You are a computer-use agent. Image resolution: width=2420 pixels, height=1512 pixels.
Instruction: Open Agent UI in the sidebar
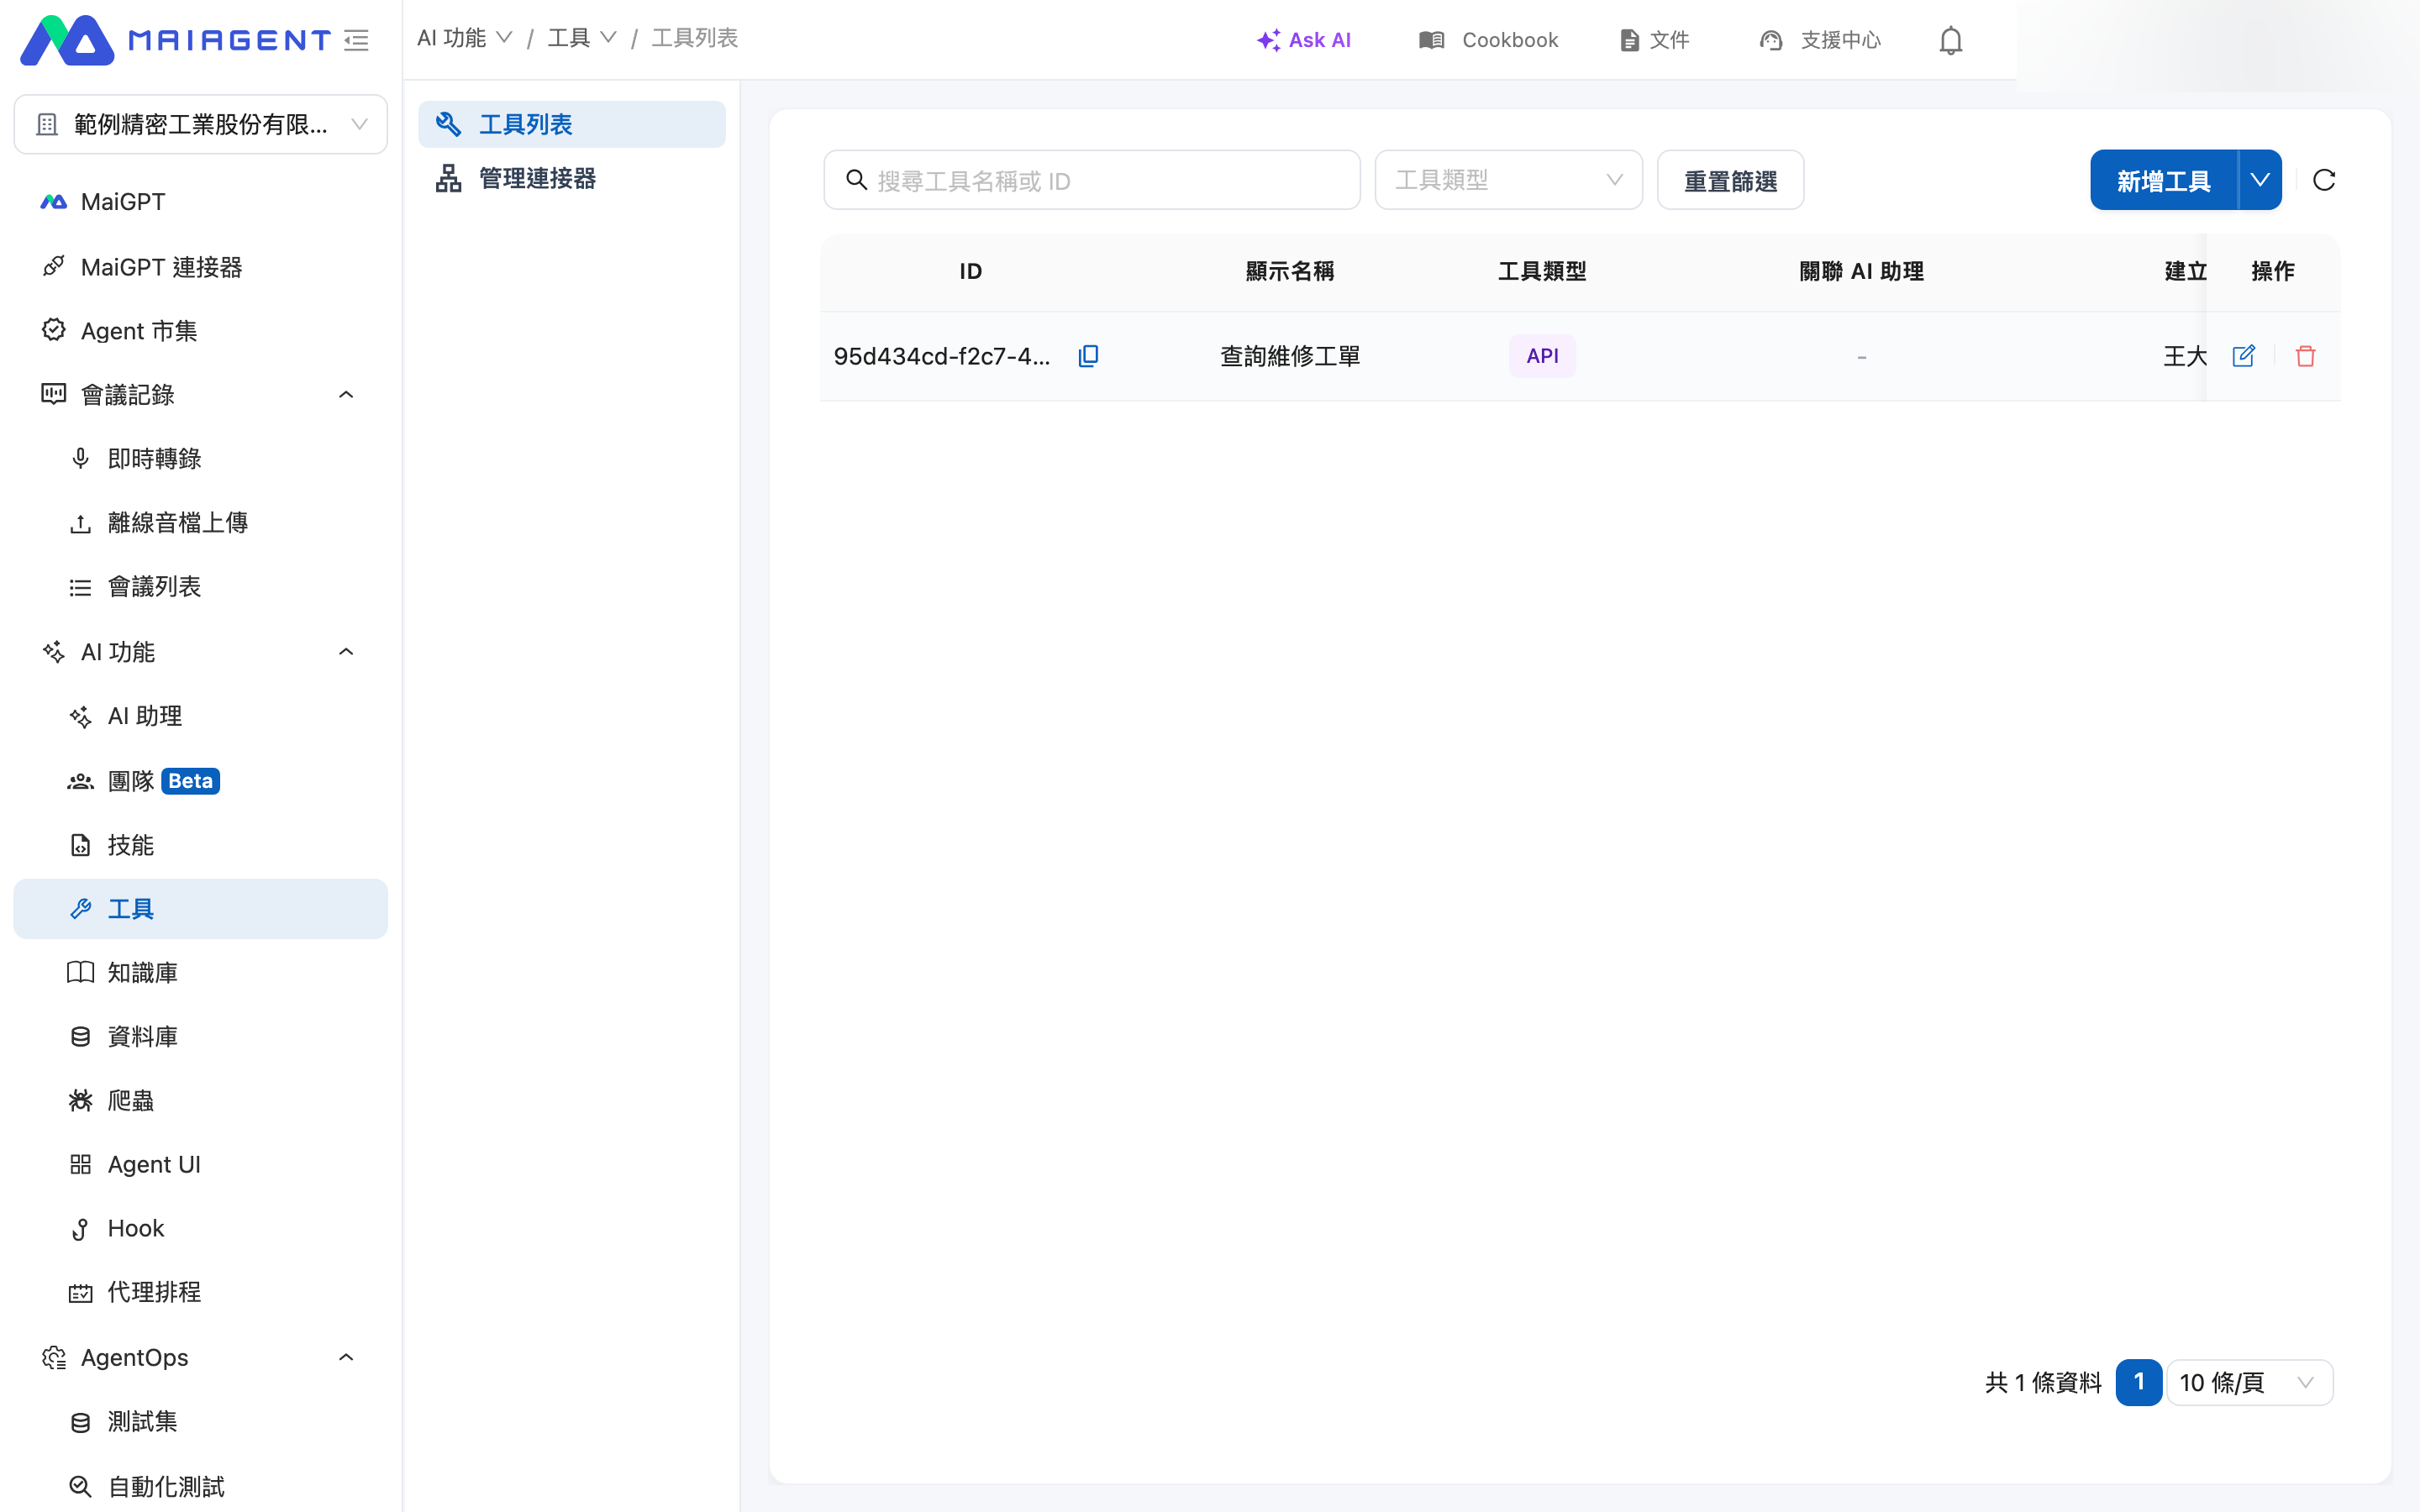(201, 1165)
